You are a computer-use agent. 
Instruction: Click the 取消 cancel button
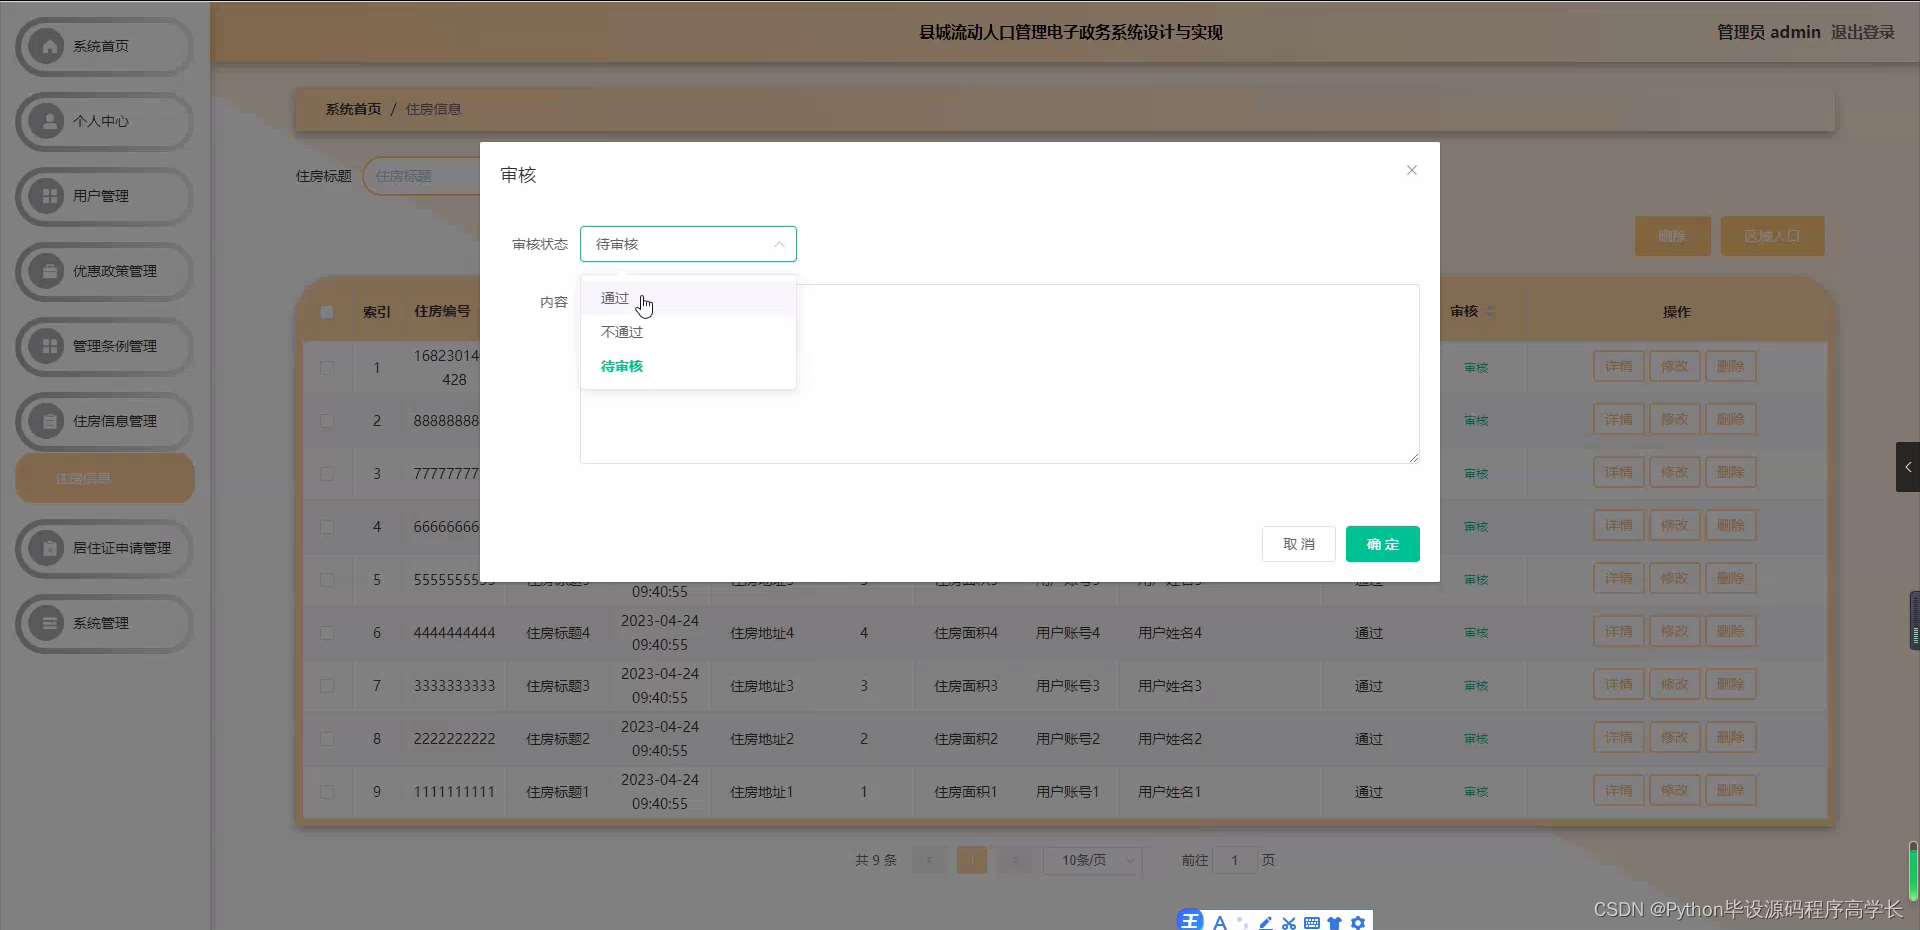1298,544
